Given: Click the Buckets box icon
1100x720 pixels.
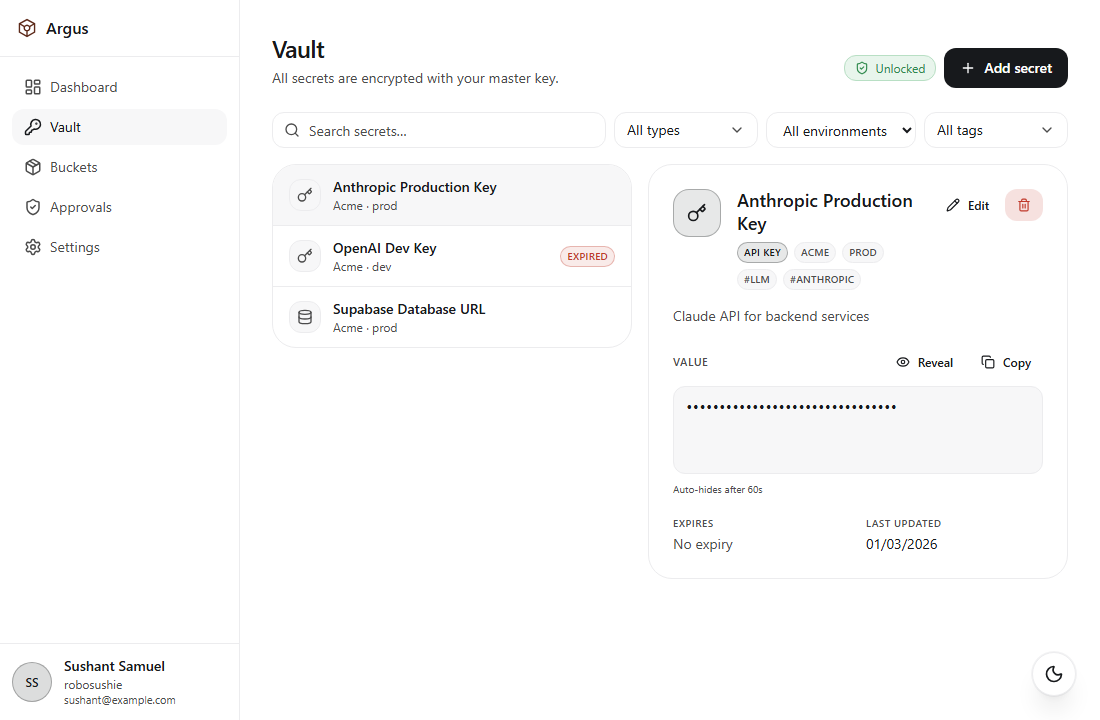Looking at the screenshot, I should click(33, 167).
